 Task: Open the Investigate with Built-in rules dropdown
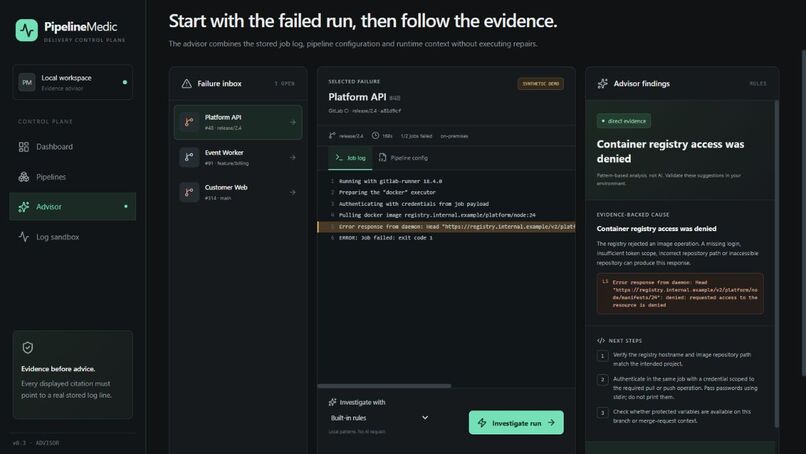click(379, 418)
